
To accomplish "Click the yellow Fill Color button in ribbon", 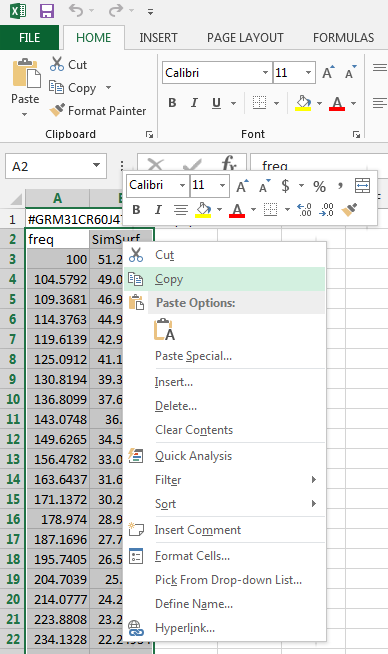I will pyautogui.click(x=303, y=103).
